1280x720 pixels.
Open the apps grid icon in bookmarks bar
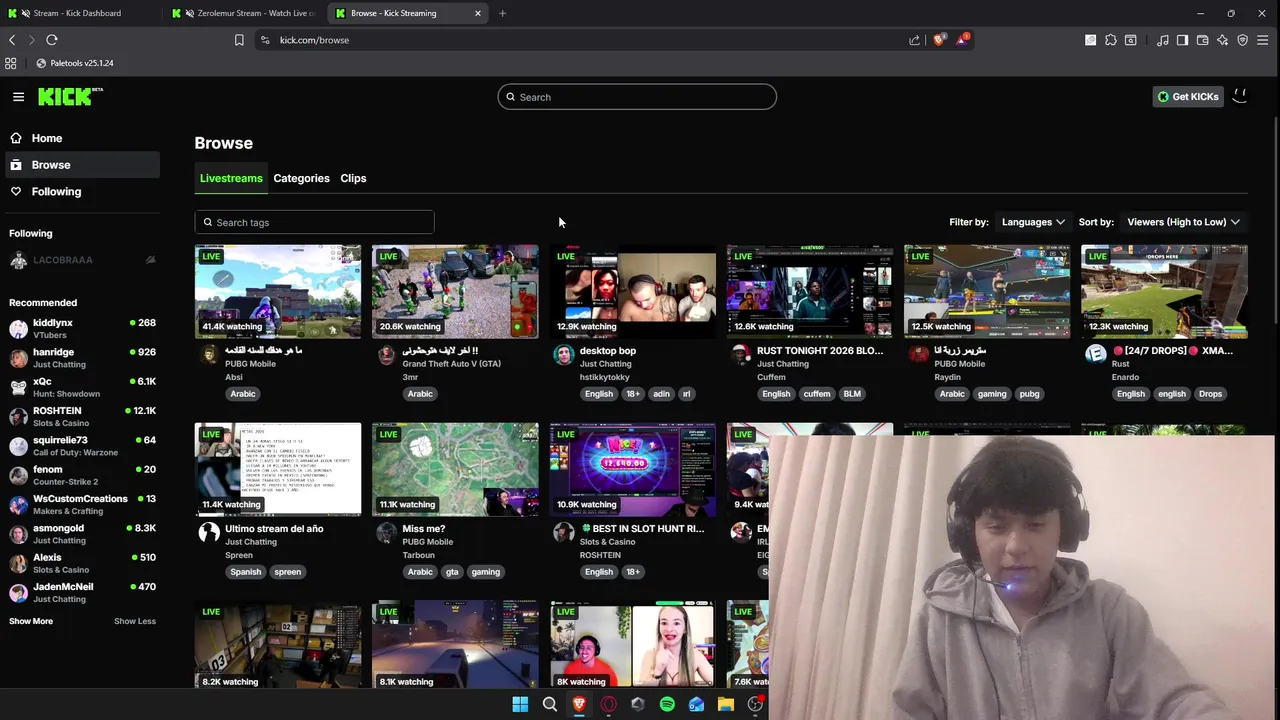[x=11, y=63]
